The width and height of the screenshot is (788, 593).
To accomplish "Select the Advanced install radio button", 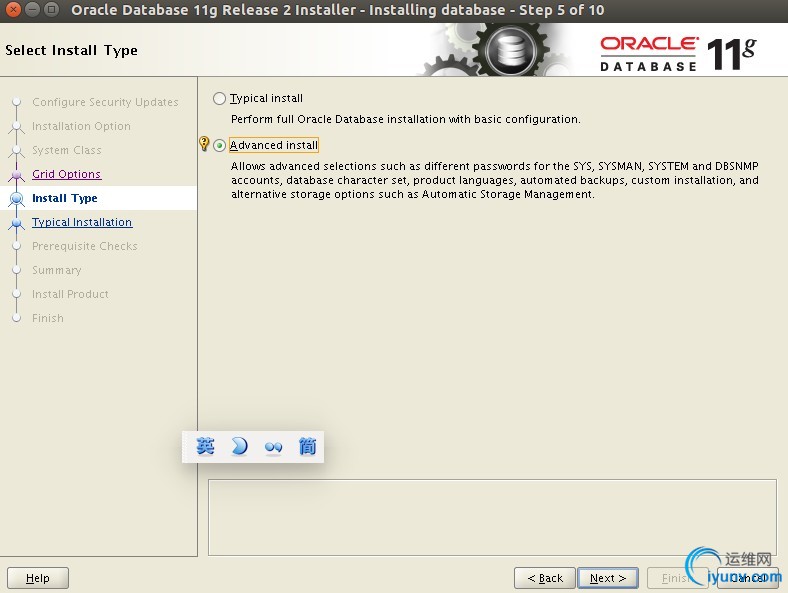I will [219, 145].
